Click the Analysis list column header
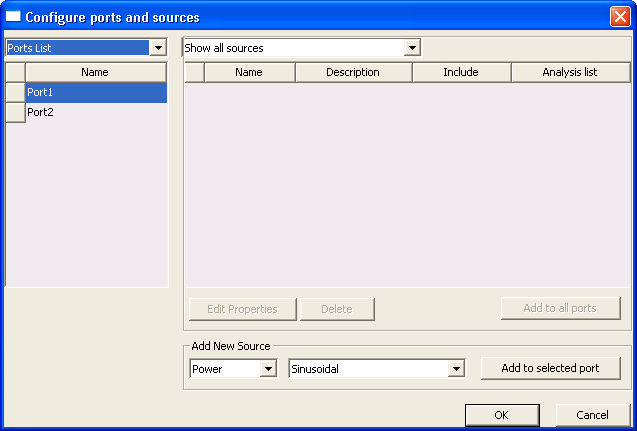637x431 pixels. pyautogui.click(x=570, y=72)
